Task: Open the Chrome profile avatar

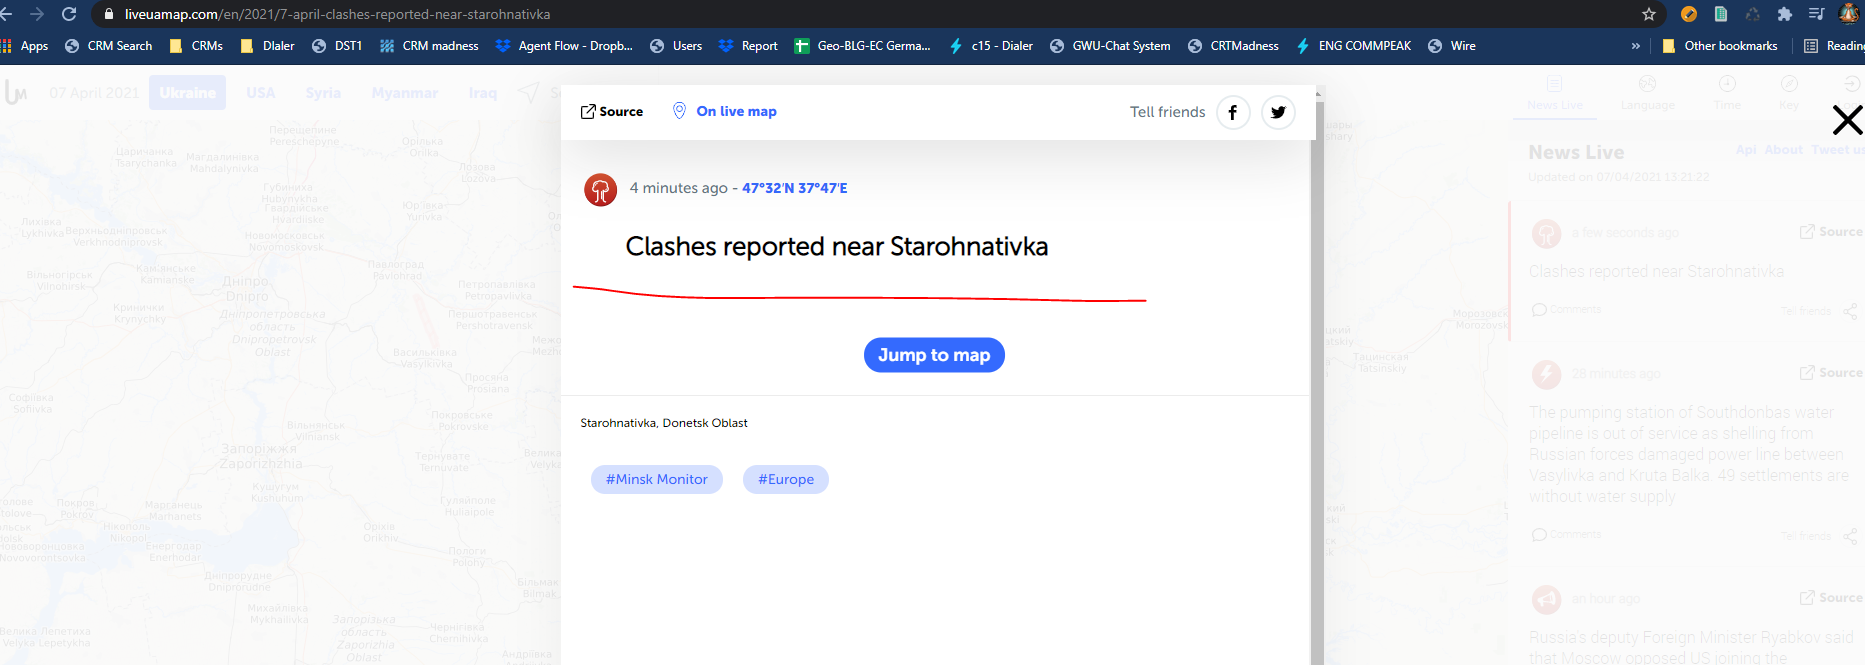Action: [1850, 14]
